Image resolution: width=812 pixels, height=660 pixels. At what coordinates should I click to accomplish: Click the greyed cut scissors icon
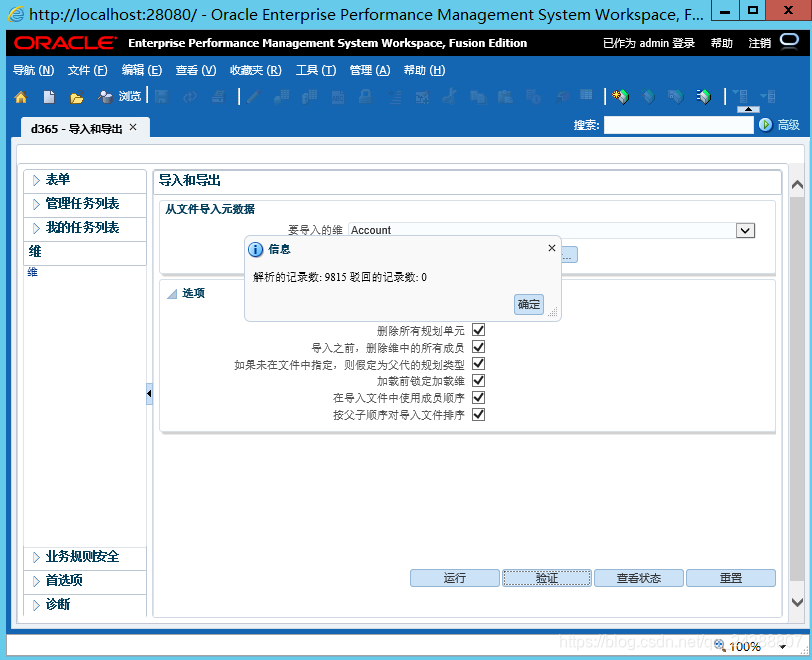(450, 97)
